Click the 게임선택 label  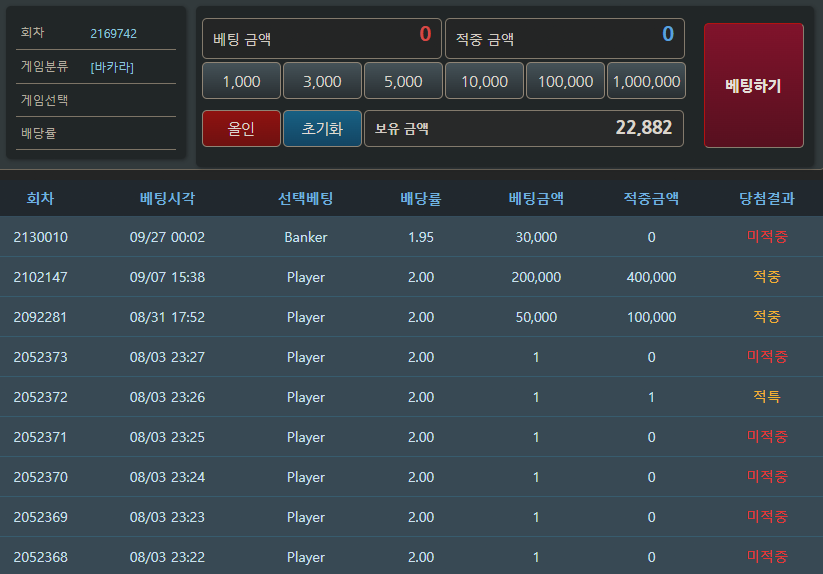pos(44,100)
